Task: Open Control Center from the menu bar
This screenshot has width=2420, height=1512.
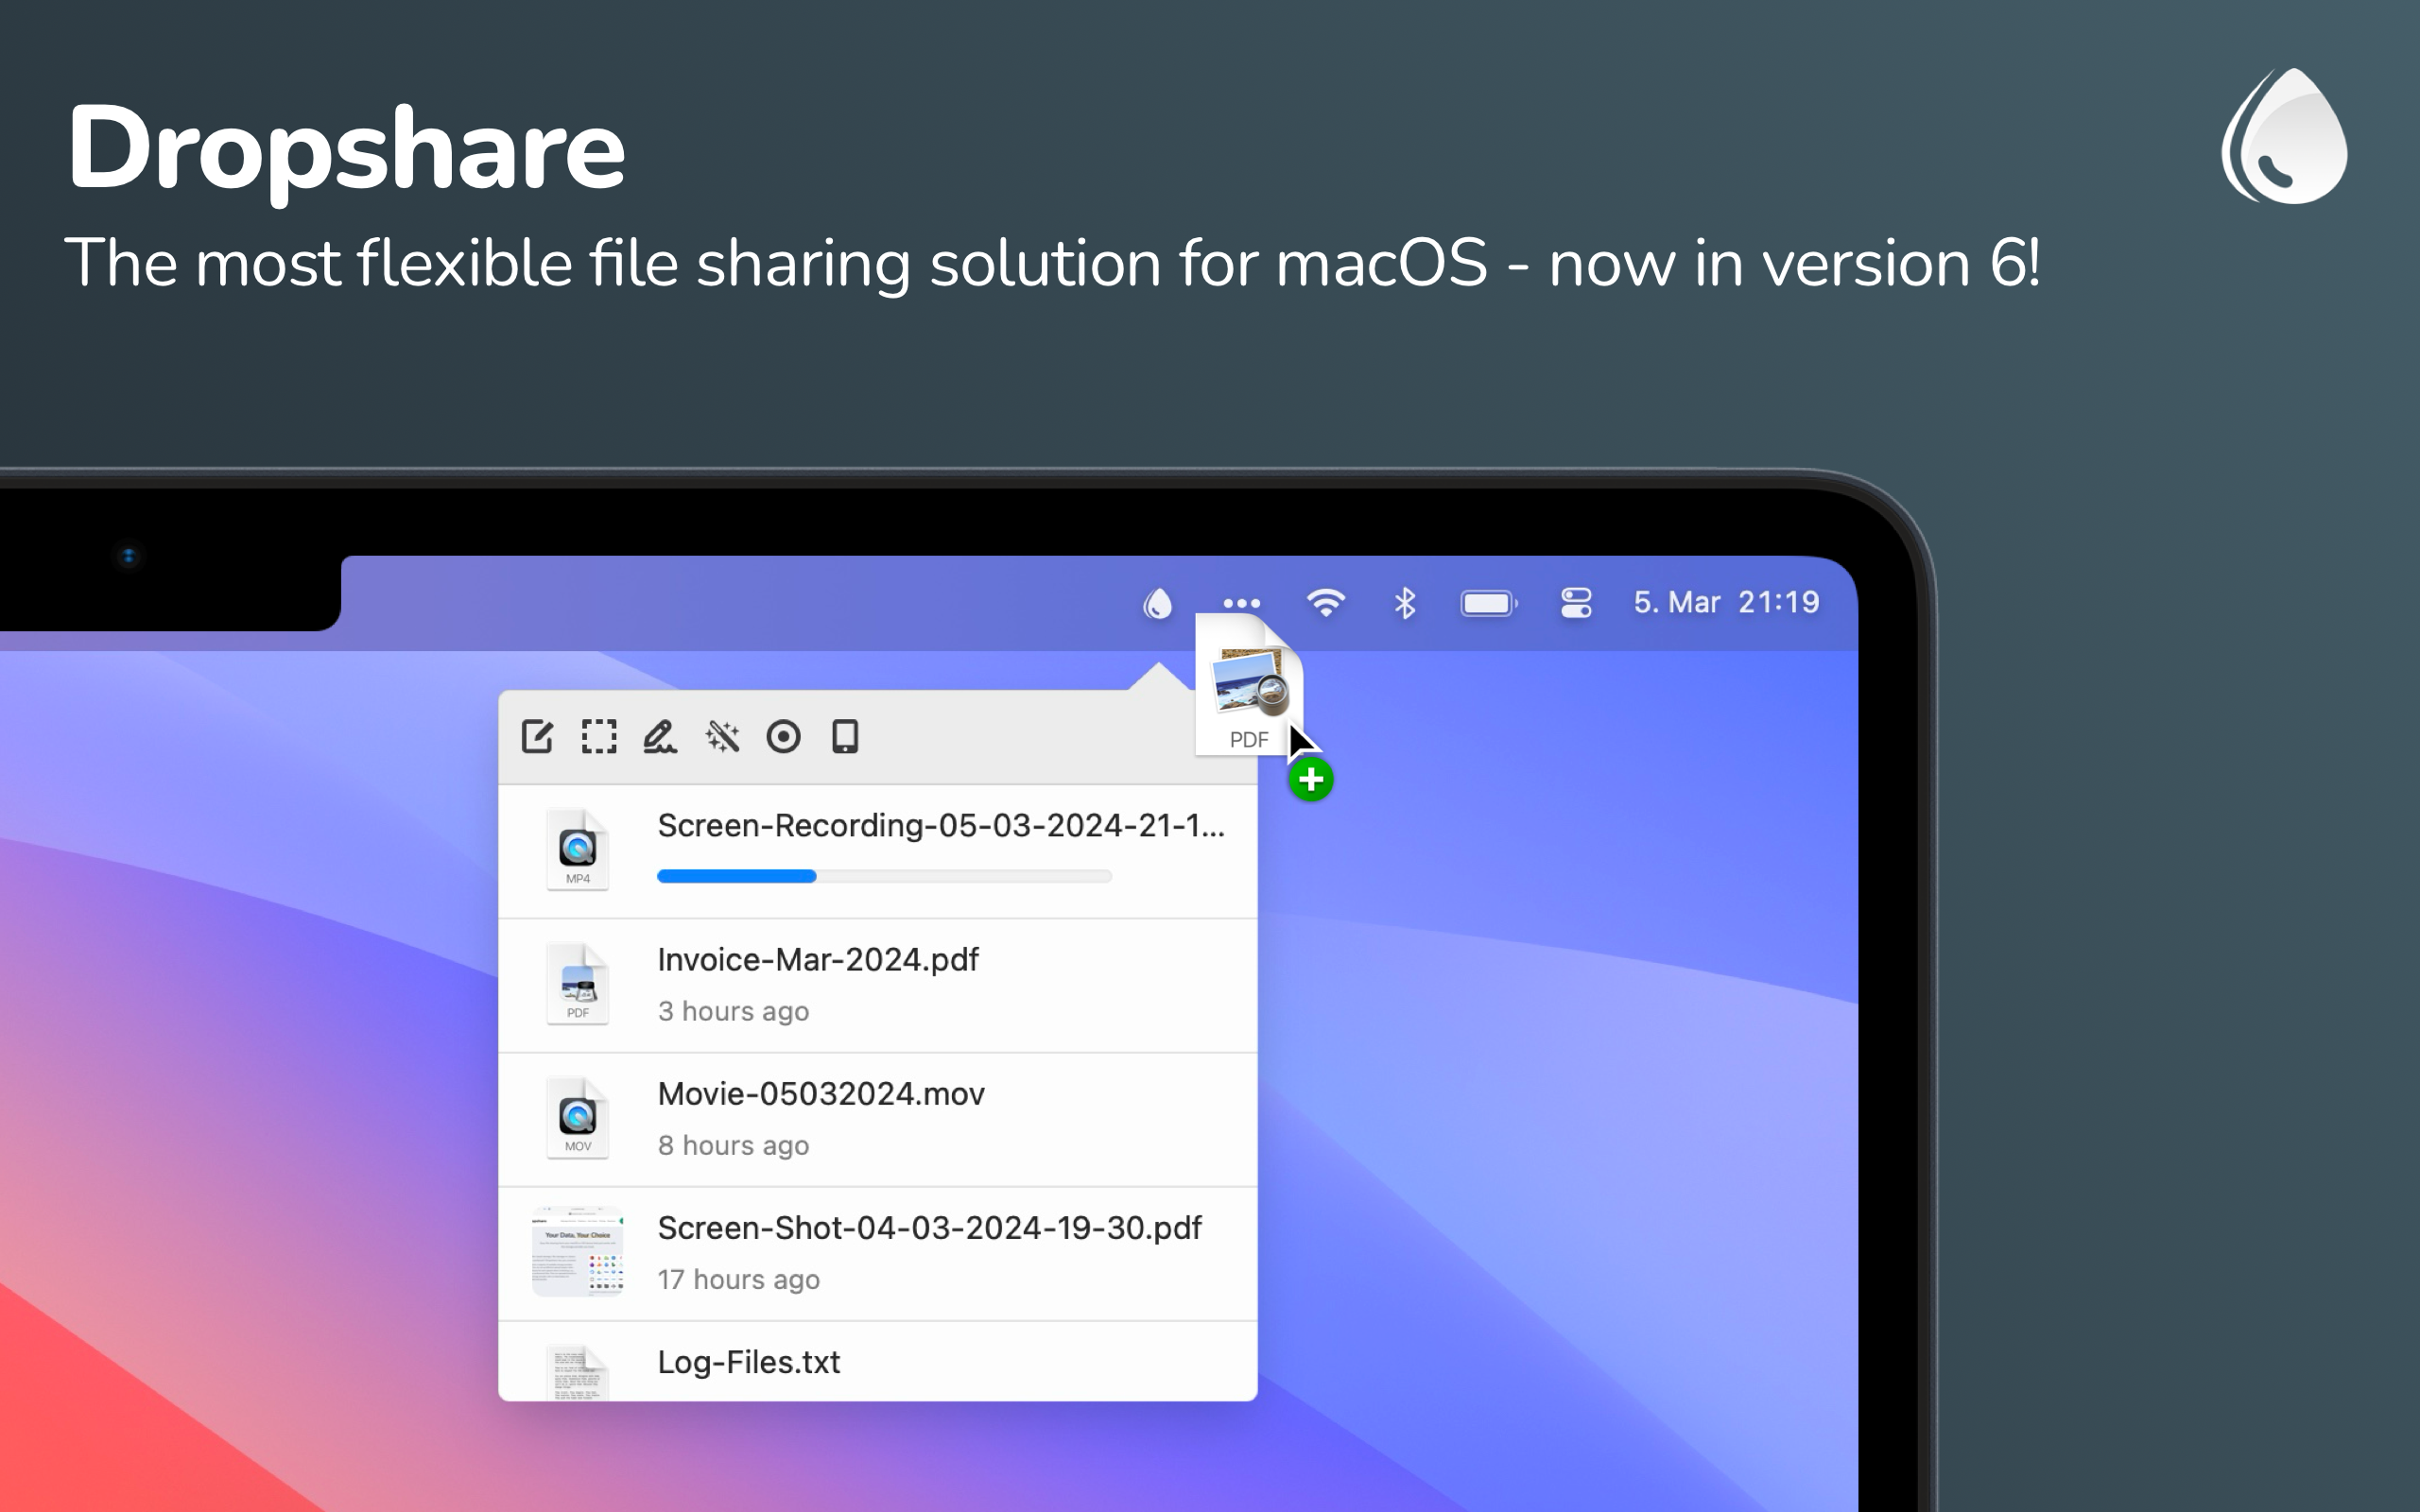Action: [x=1576, y=603]
